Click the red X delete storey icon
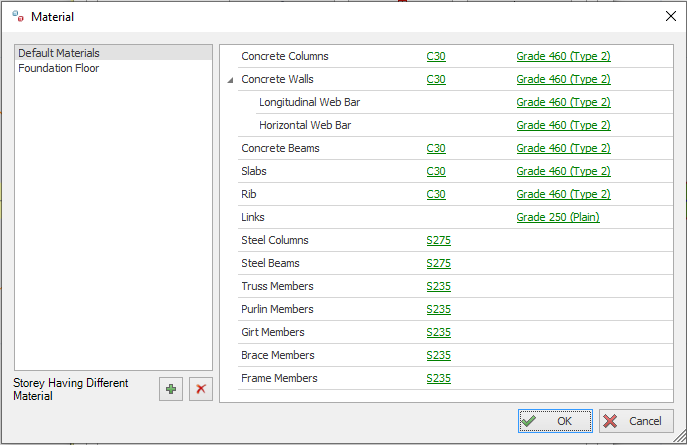687x445 pixels. click(201, 389)
